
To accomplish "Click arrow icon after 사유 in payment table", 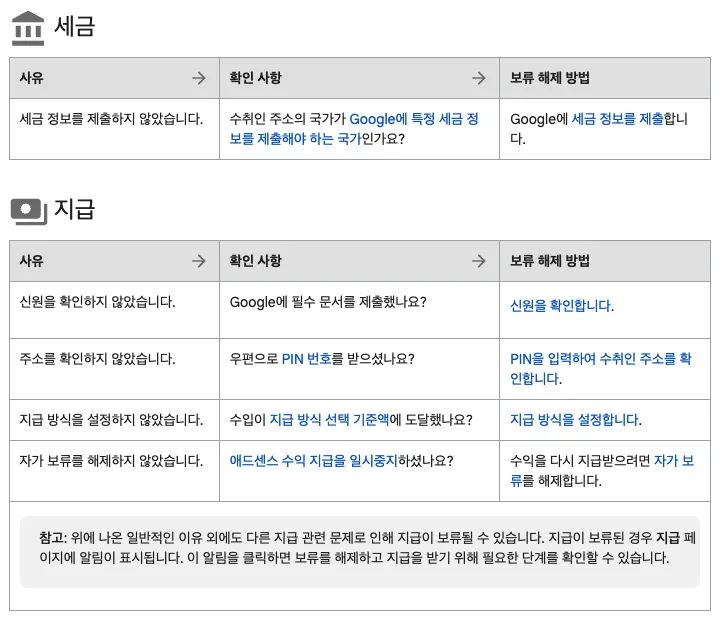I will [x=199, y=261].
